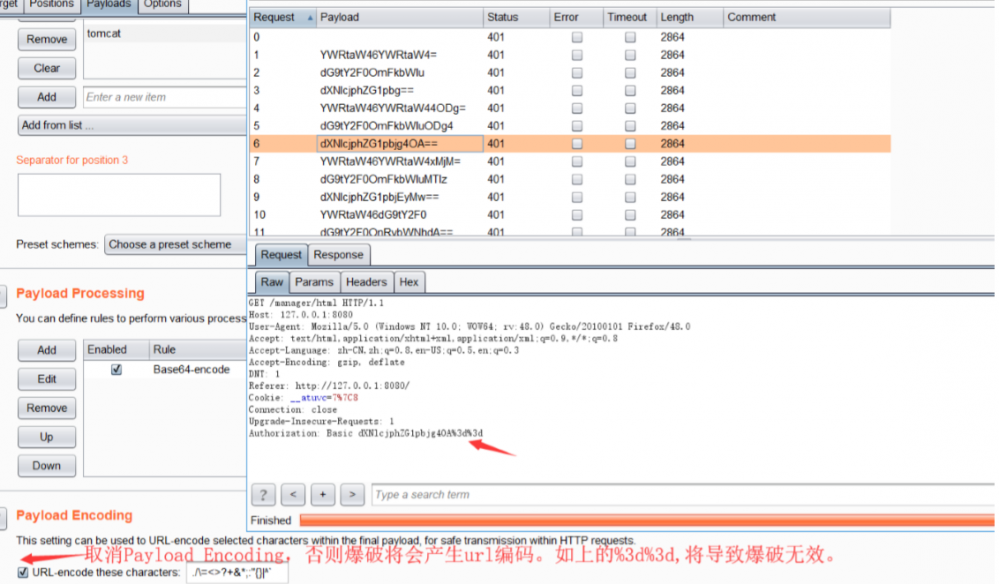Disable the Base64-encode rule checkbox

click(x=116, y=369)
